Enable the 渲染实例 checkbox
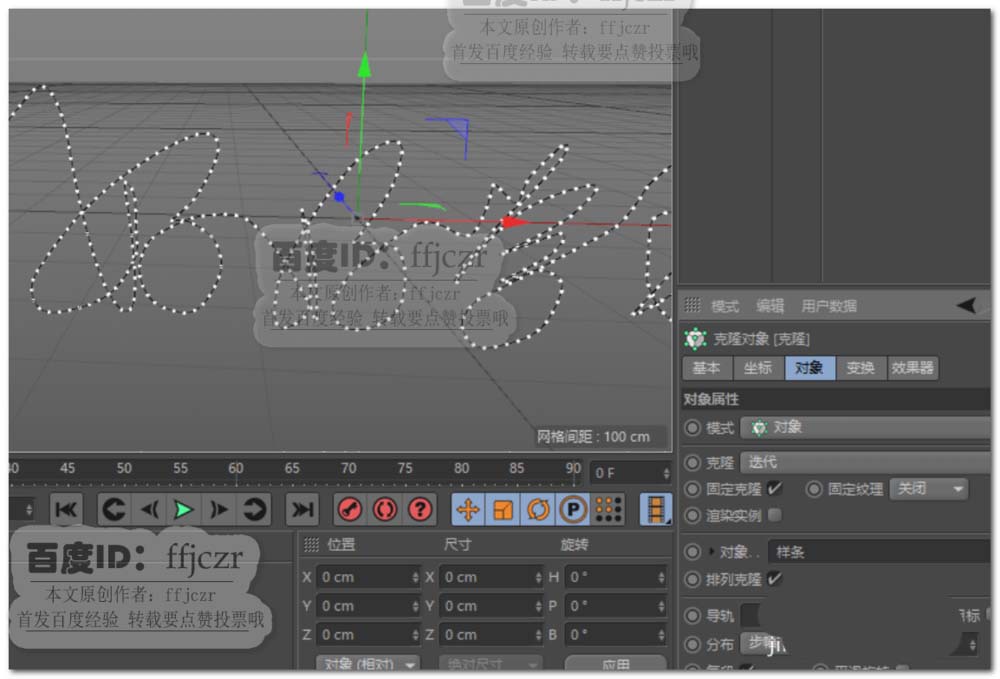Viewport: 1000px width, 679px height. [775, 515]
